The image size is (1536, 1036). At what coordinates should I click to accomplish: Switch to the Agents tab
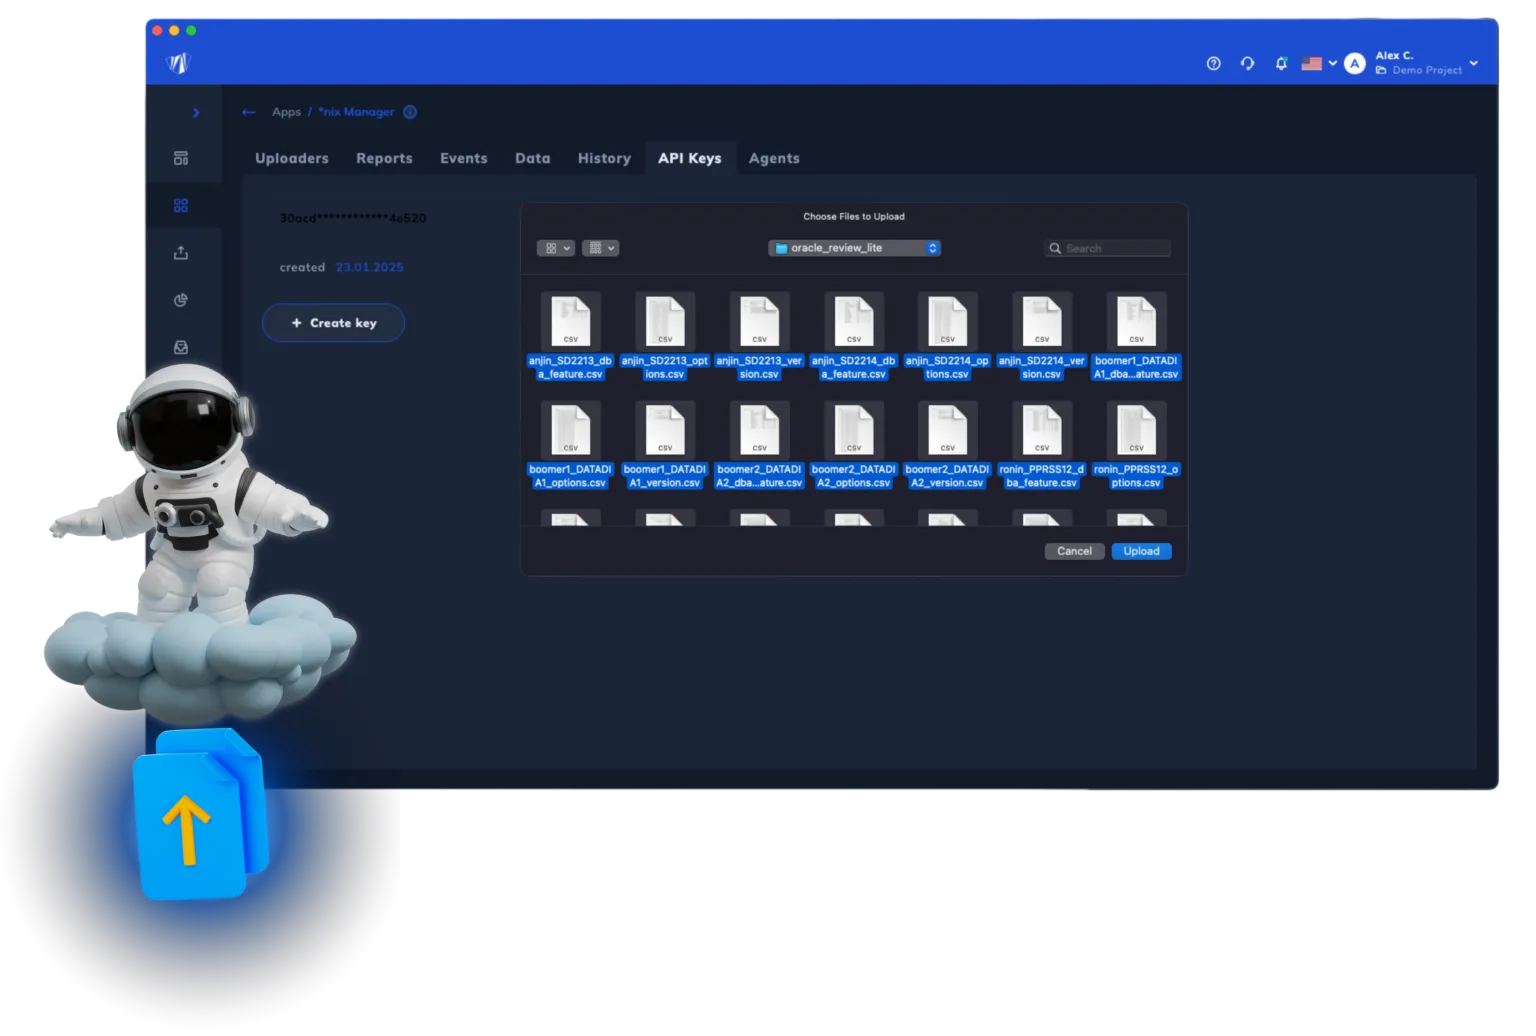(x=774, y=158)
